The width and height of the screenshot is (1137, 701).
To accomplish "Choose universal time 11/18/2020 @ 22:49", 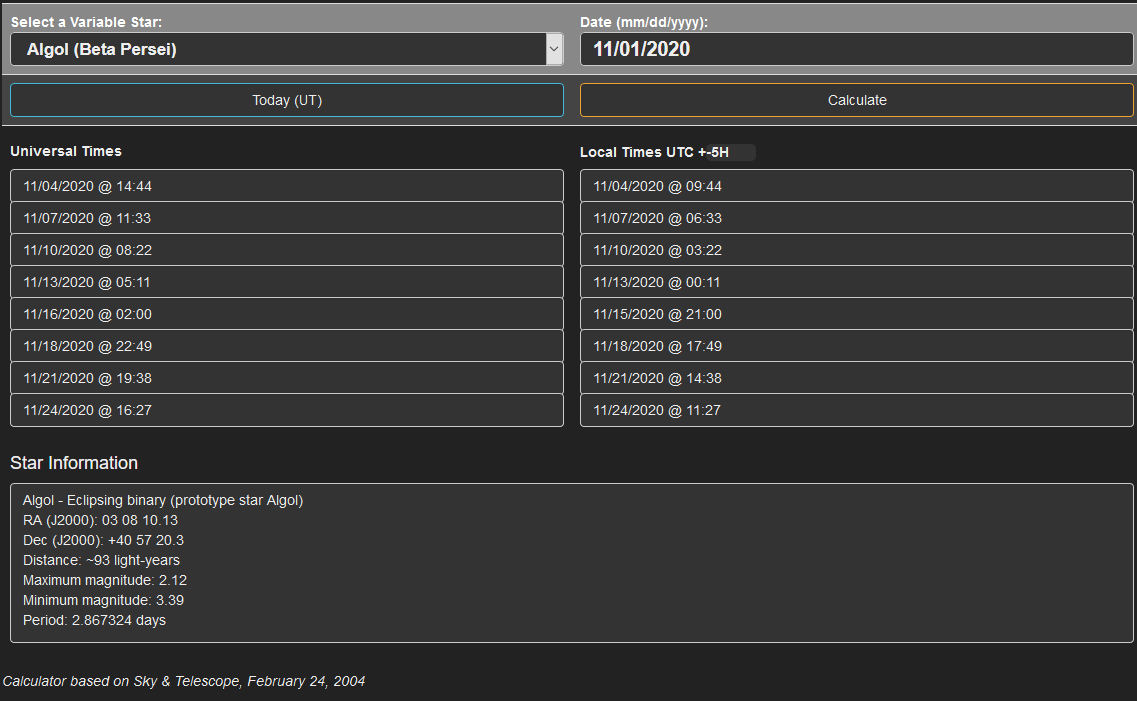I will (287, 346).
